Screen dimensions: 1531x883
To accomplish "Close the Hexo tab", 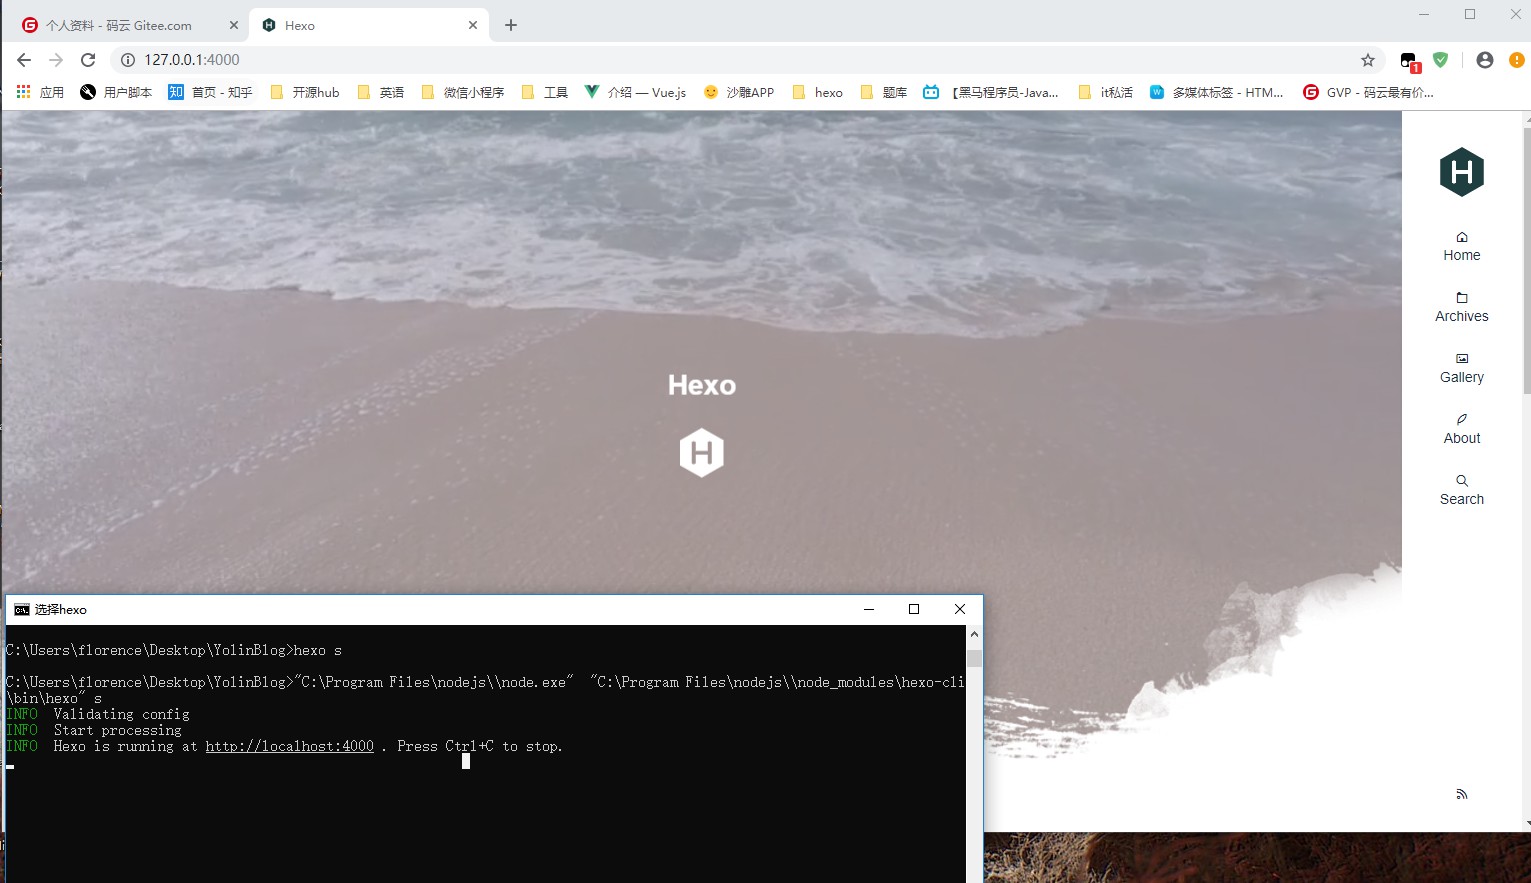I will (x=473, y=25).
